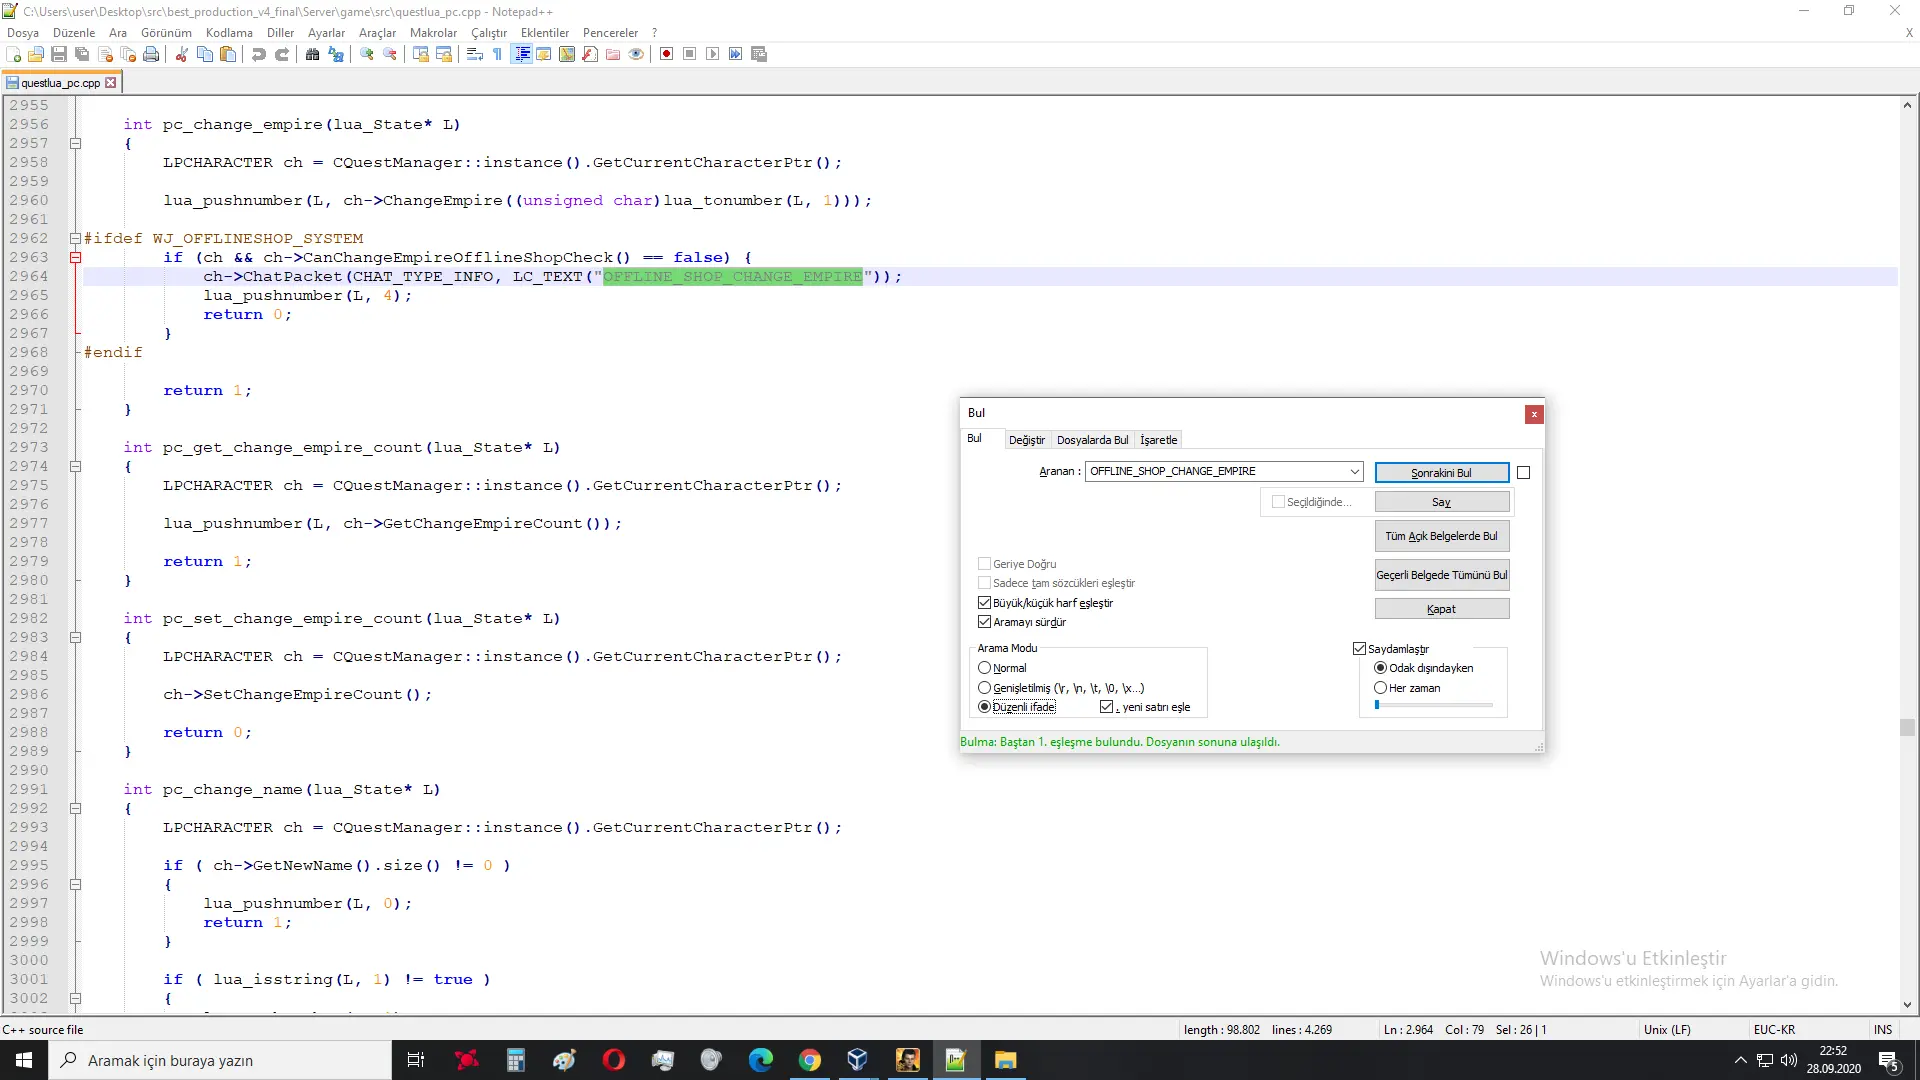Toggle the Aramayı sürdür checkbox
The image size is (1920, 1080).
(x=984, y=622)
